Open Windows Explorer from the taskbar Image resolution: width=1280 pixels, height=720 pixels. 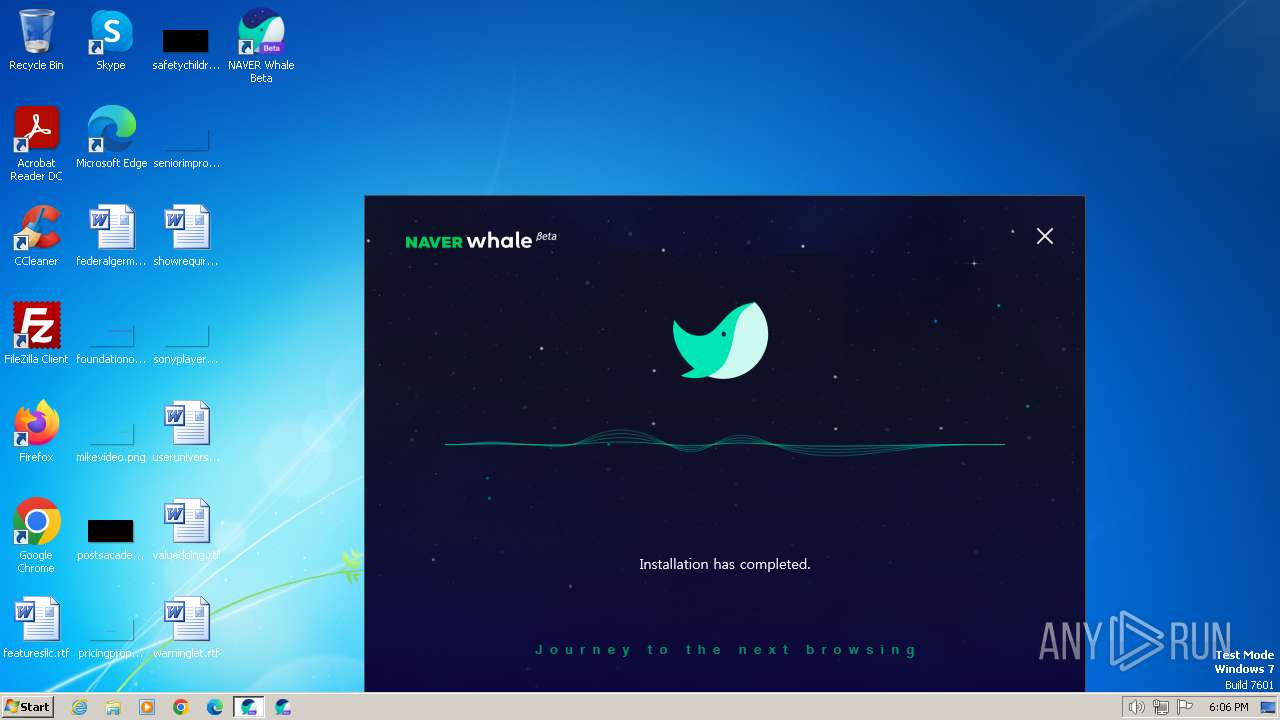113,707
